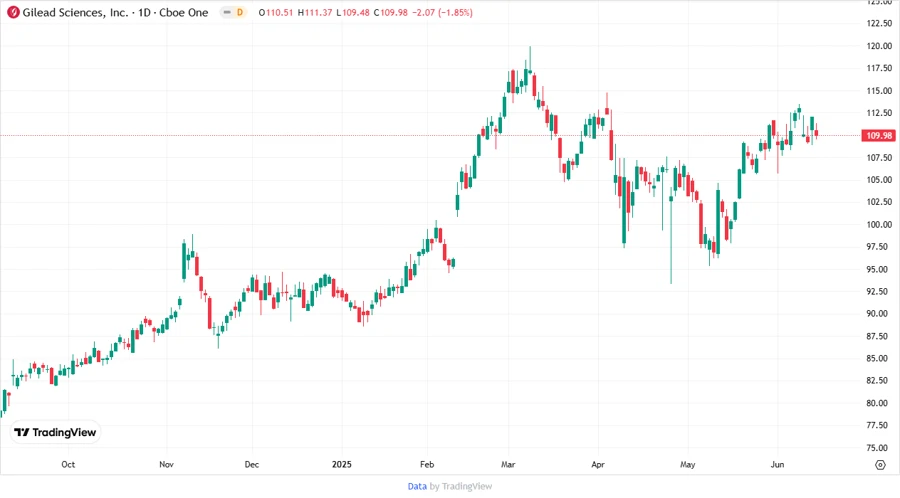The image size is (900, 498).
Task: Click the 97.50 price axis label
Action: (x=879, y=247)
